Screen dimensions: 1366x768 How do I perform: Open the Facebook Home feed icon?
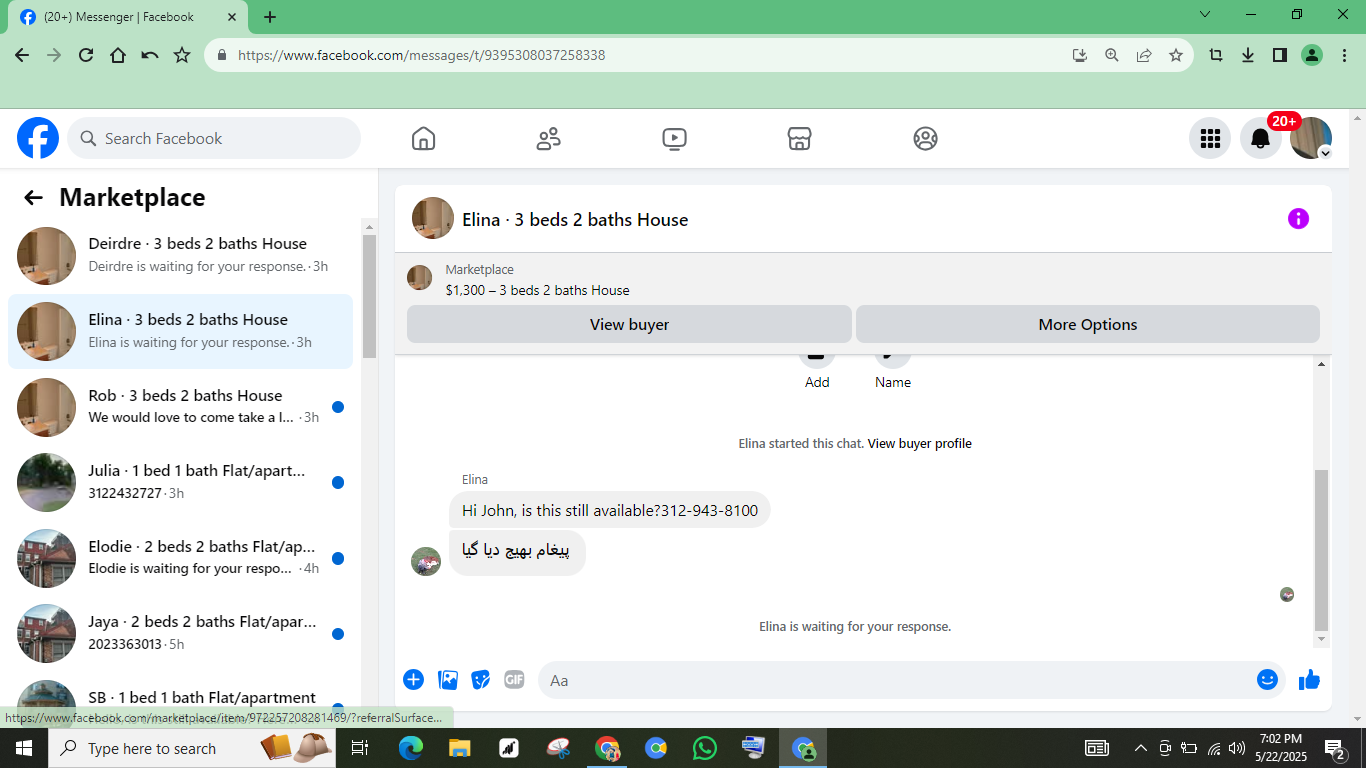[x=423, y=138]
